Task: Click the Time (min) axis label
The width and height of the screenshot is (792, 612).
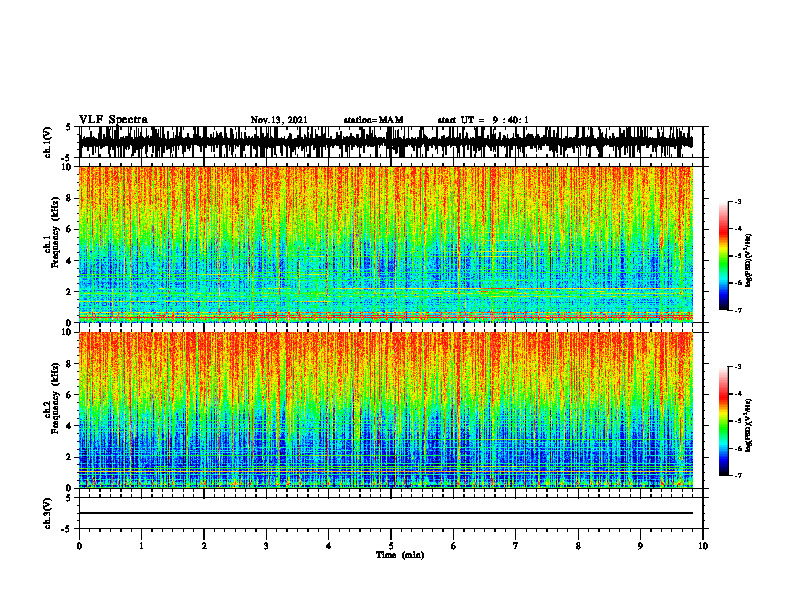Action: coord(400,555)
